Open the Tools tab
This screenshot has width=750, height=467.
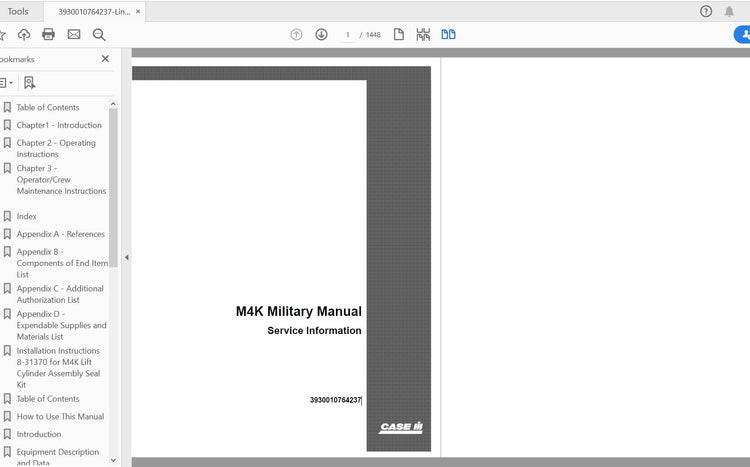(x=18, y=11)
